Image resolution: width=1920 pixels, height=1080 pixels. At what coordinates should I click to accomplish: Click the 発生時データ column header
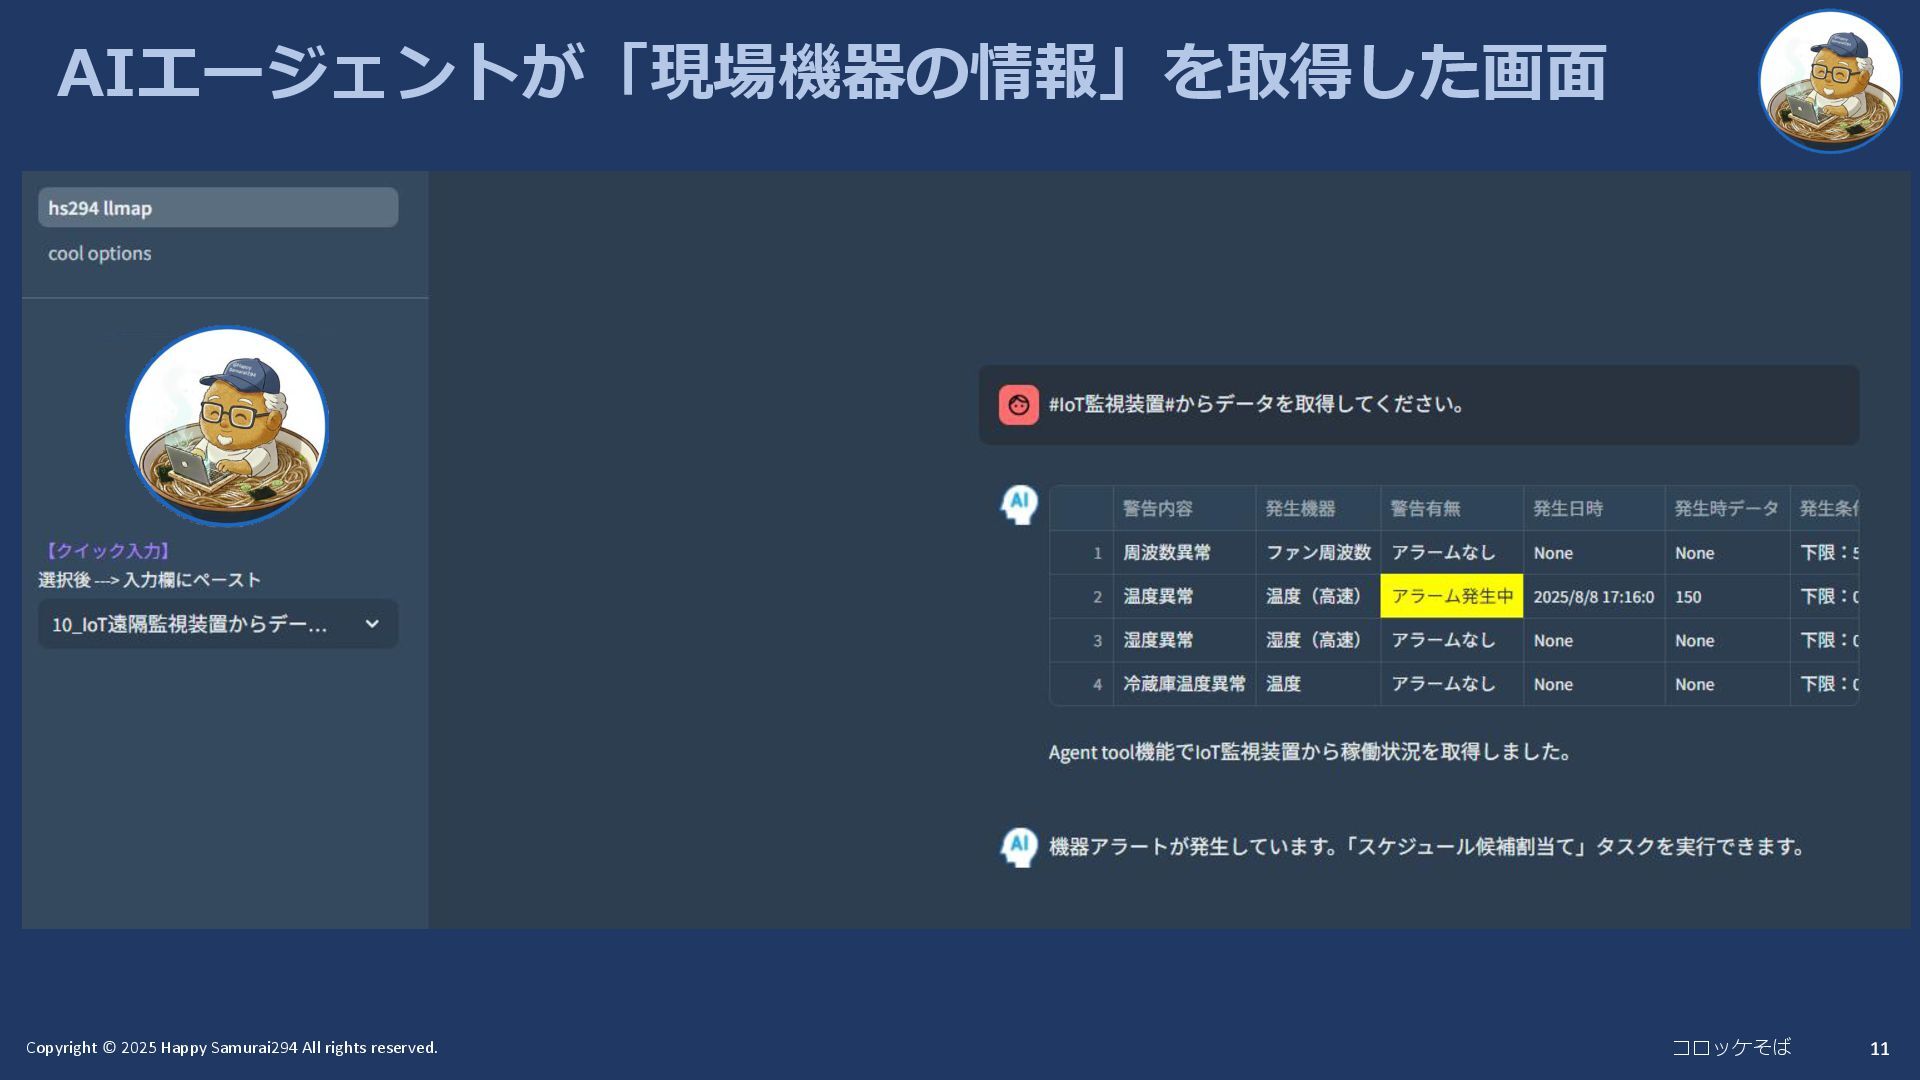(1726, 509)
